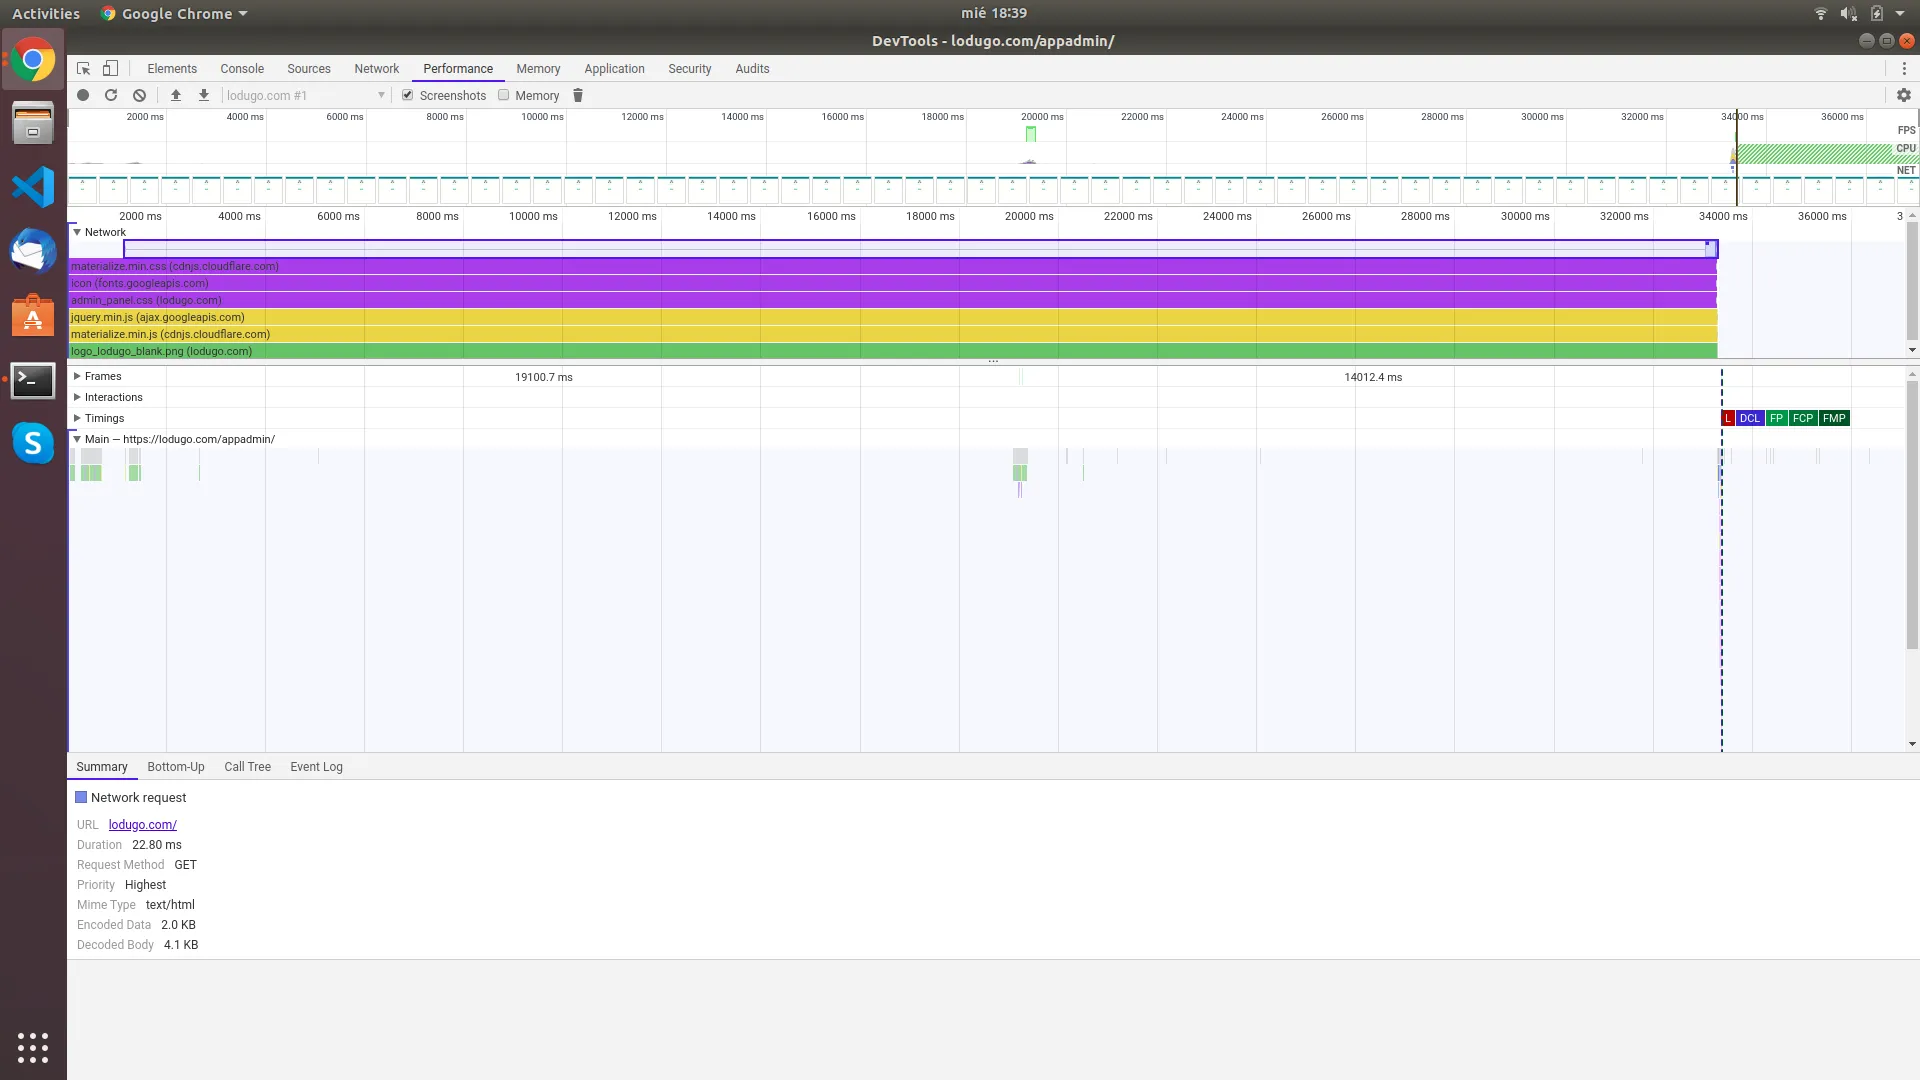Enable the Memory checkbox

coord(504,95)
